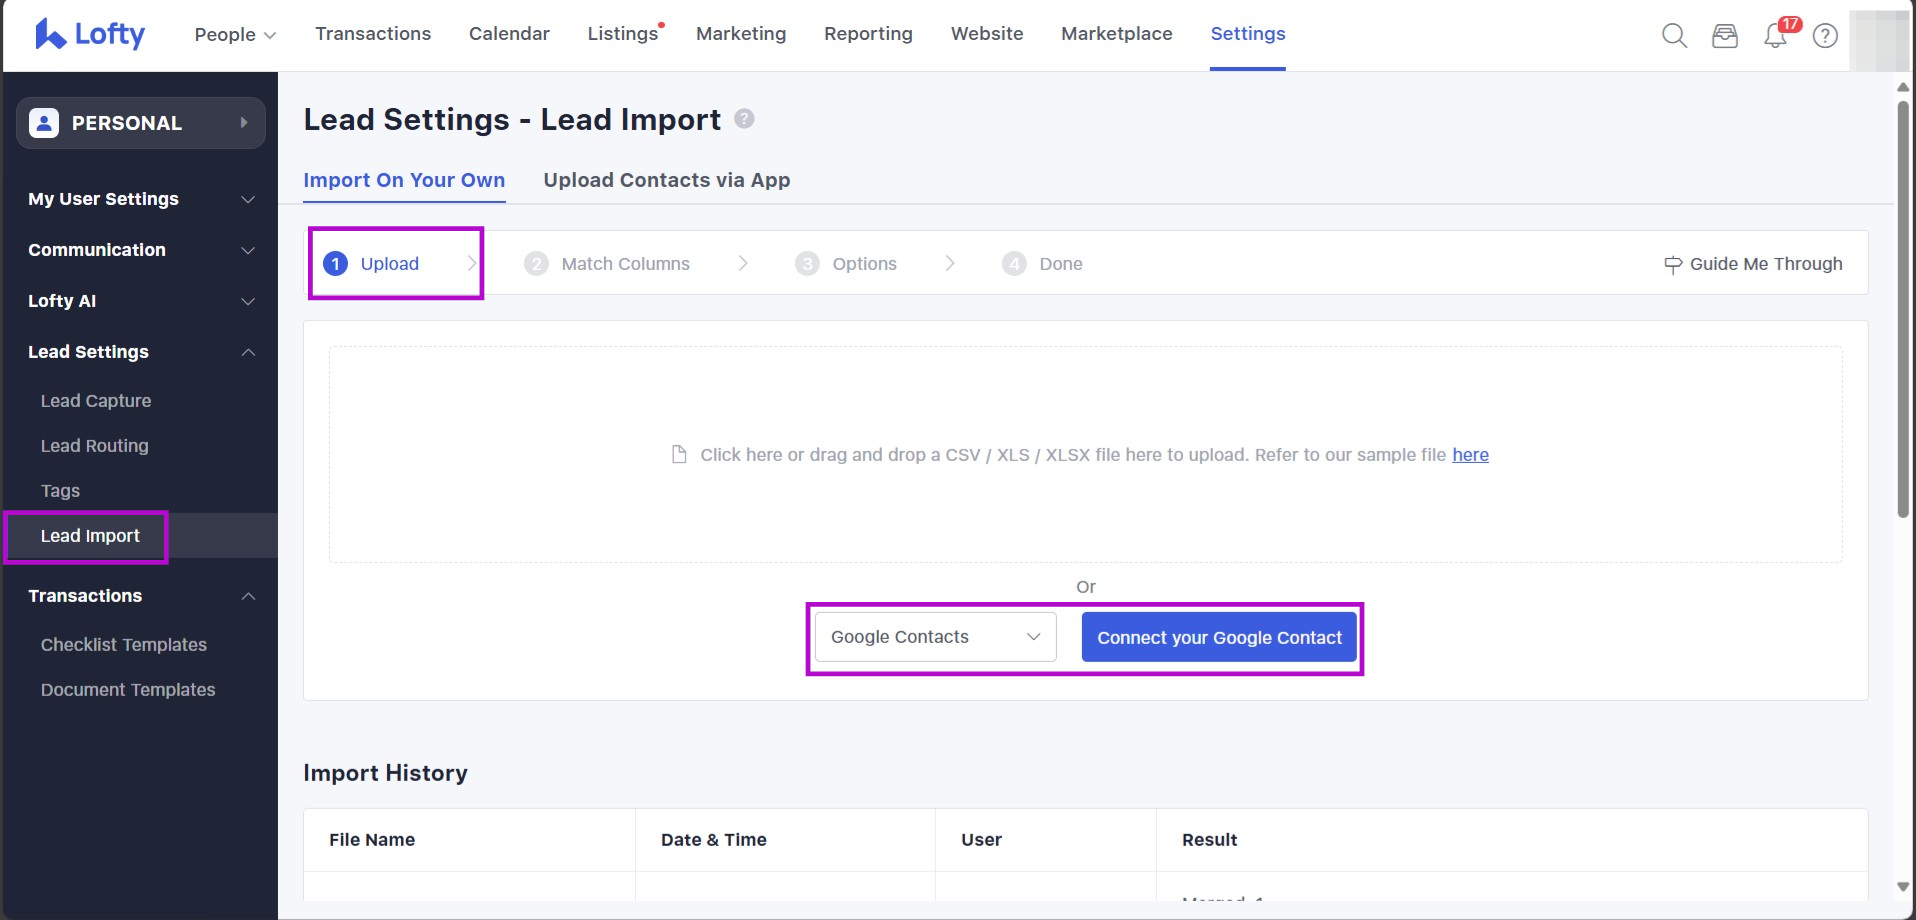Click the Lofty logo icon

(50, 34)
